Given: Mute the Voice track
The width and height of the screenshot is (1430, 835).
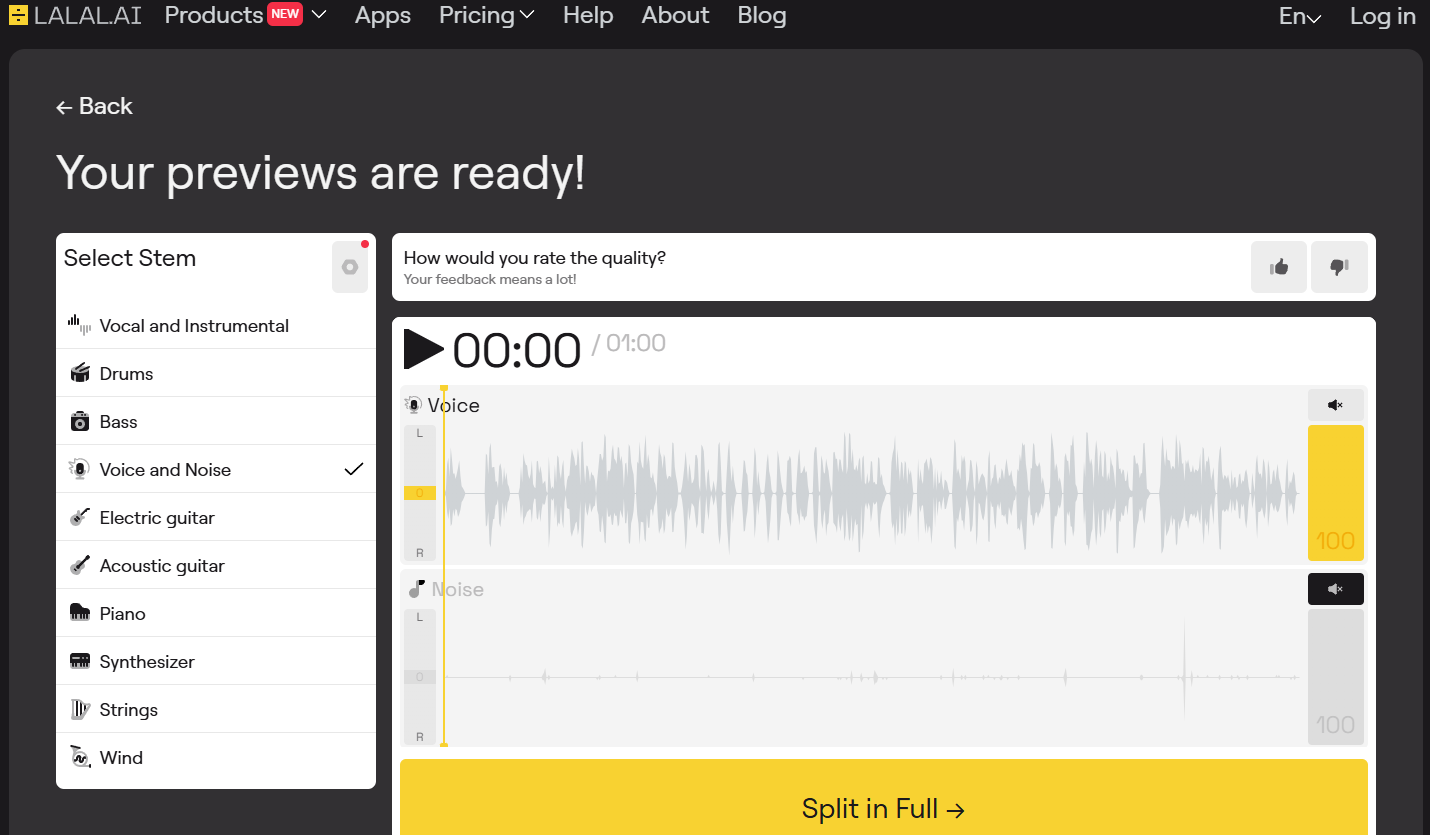Looking at the screenshot, I should [1336, 405].
